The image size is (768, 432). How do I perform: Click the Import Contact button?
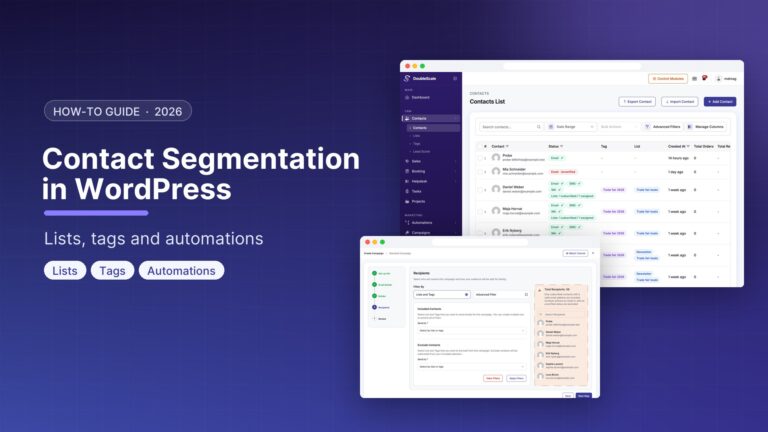click(680, 101)
